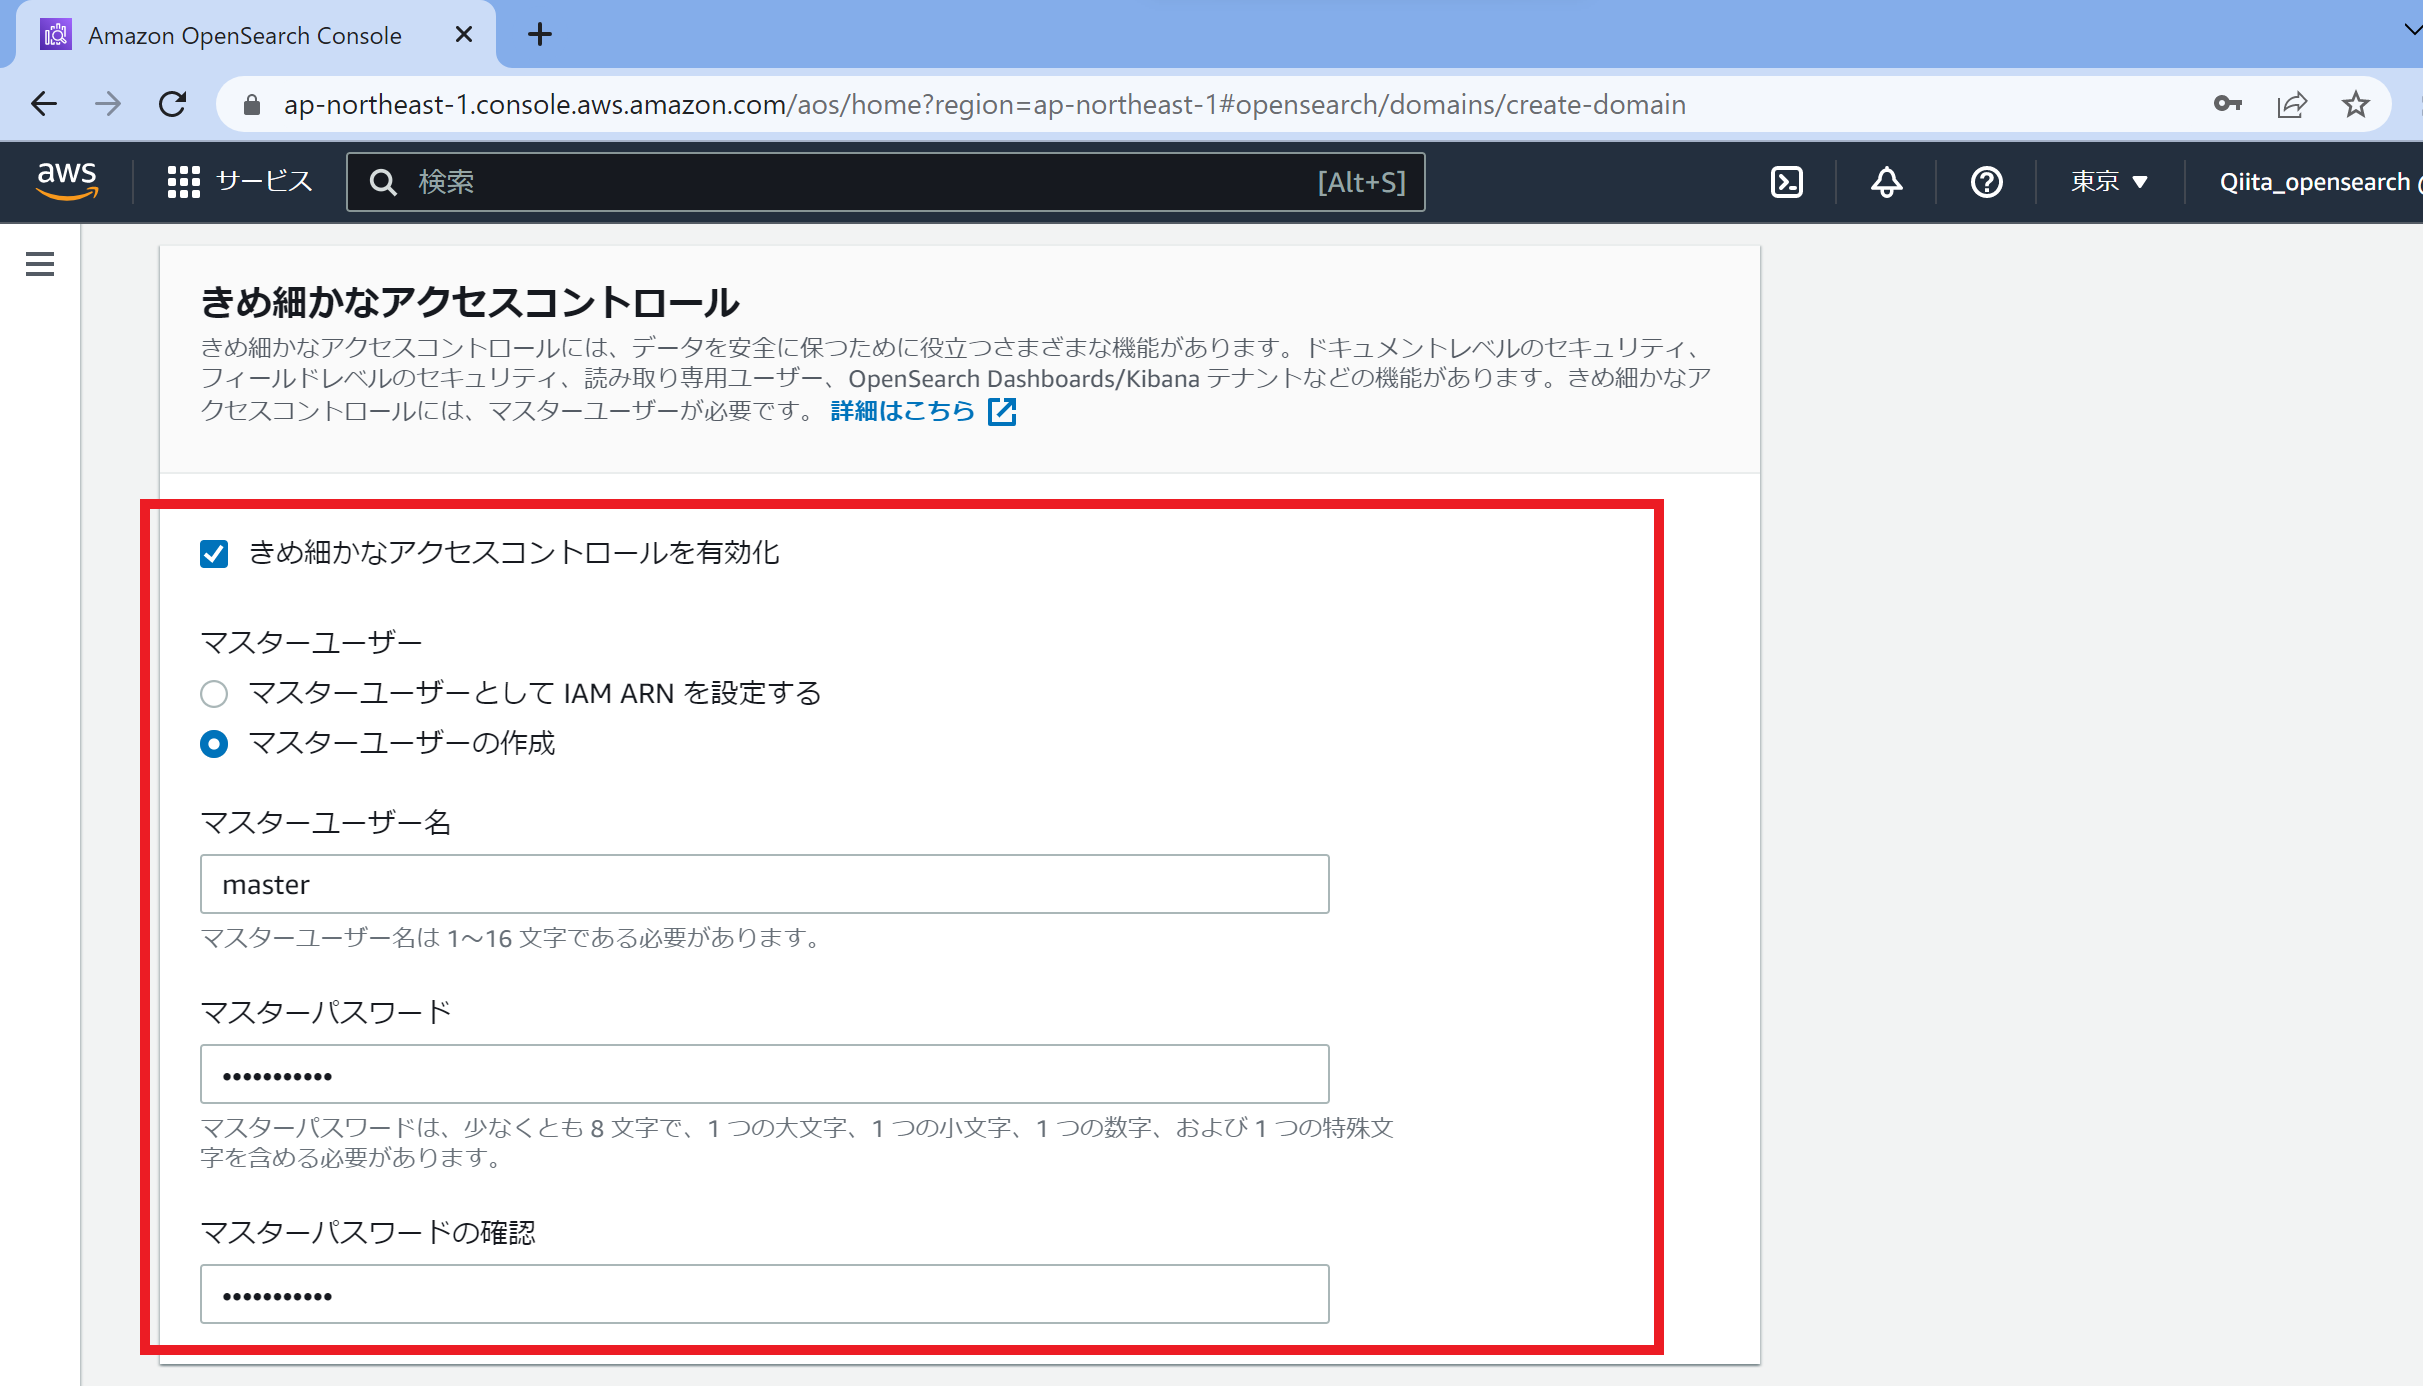2423x1386 pixels.
Task: Click the share page icon
Action: [x=2291, y=104]
